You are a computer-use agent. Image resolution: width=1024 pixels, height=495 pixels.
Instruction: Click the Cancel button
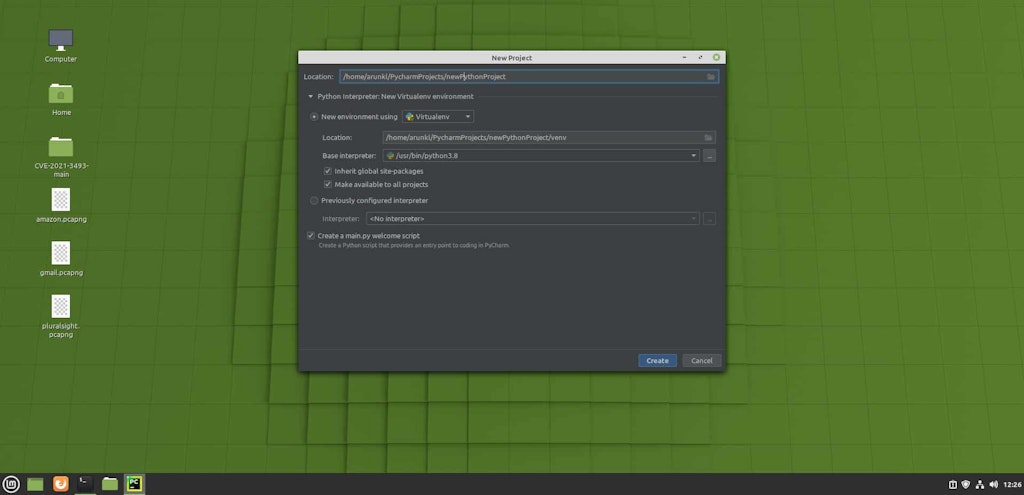(x=702, y=360)
